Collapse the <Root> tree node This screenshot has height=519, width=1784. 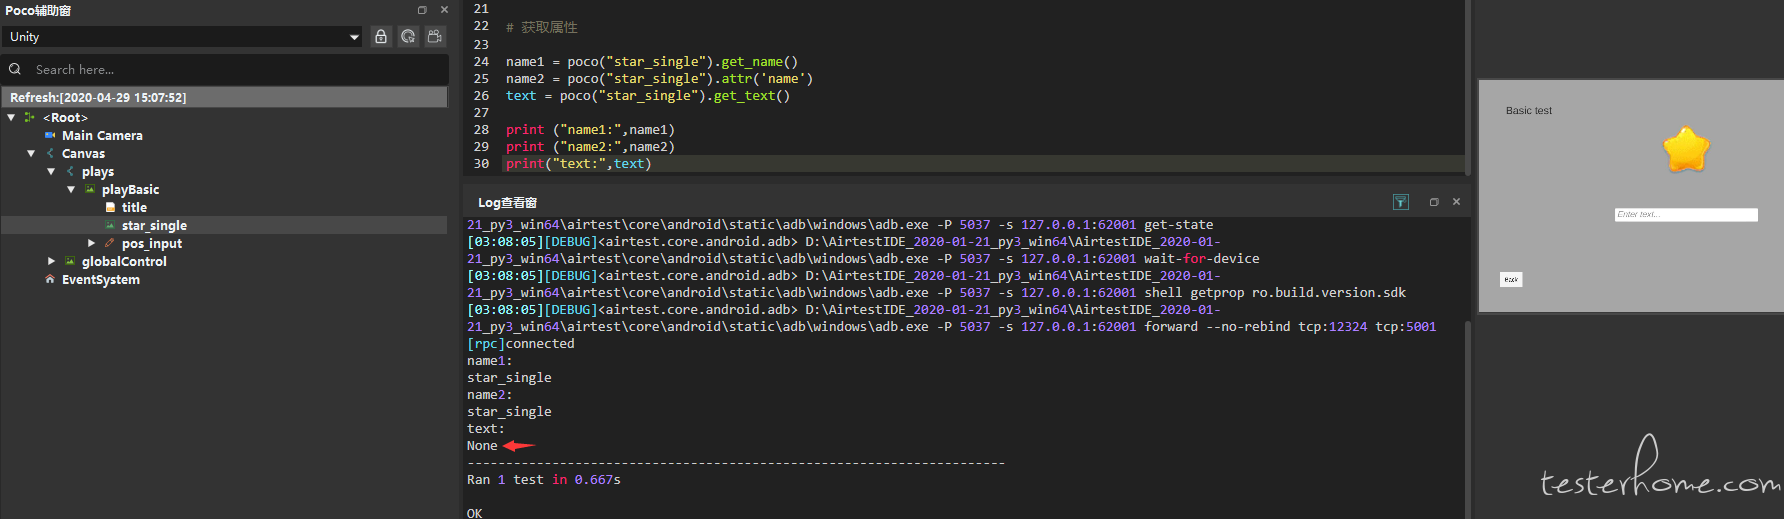click(11, 117)
